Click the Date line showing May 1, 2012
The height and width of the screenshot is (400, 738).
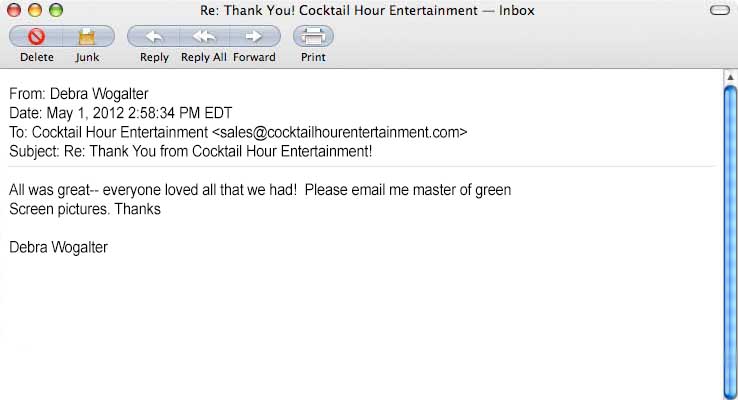[x=120, y=113]
